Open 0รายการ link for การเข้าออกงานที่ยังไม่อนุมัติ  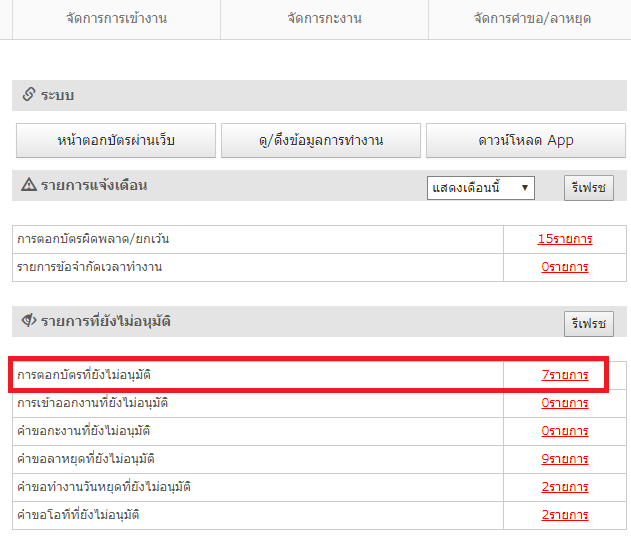click(x=564, y=403)
